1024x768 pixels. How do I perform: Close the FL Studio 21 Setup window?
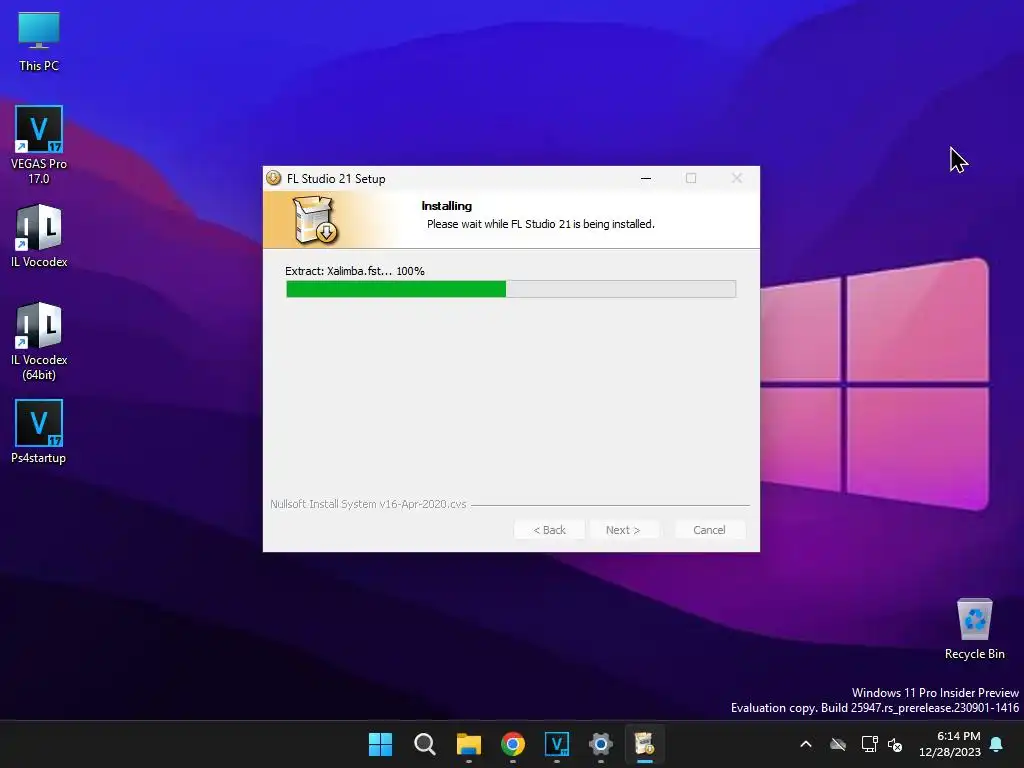737,178
